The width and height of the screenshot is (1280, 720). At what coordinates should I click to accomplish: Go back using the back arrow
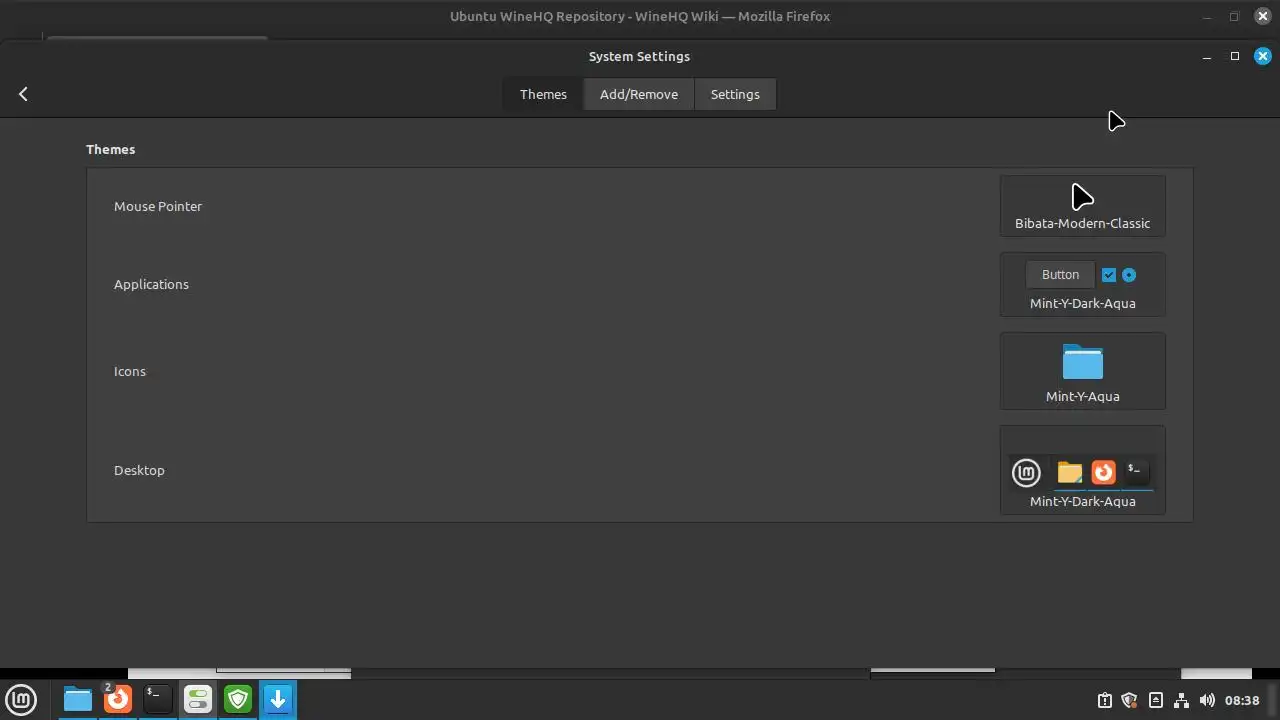point(23,94)
